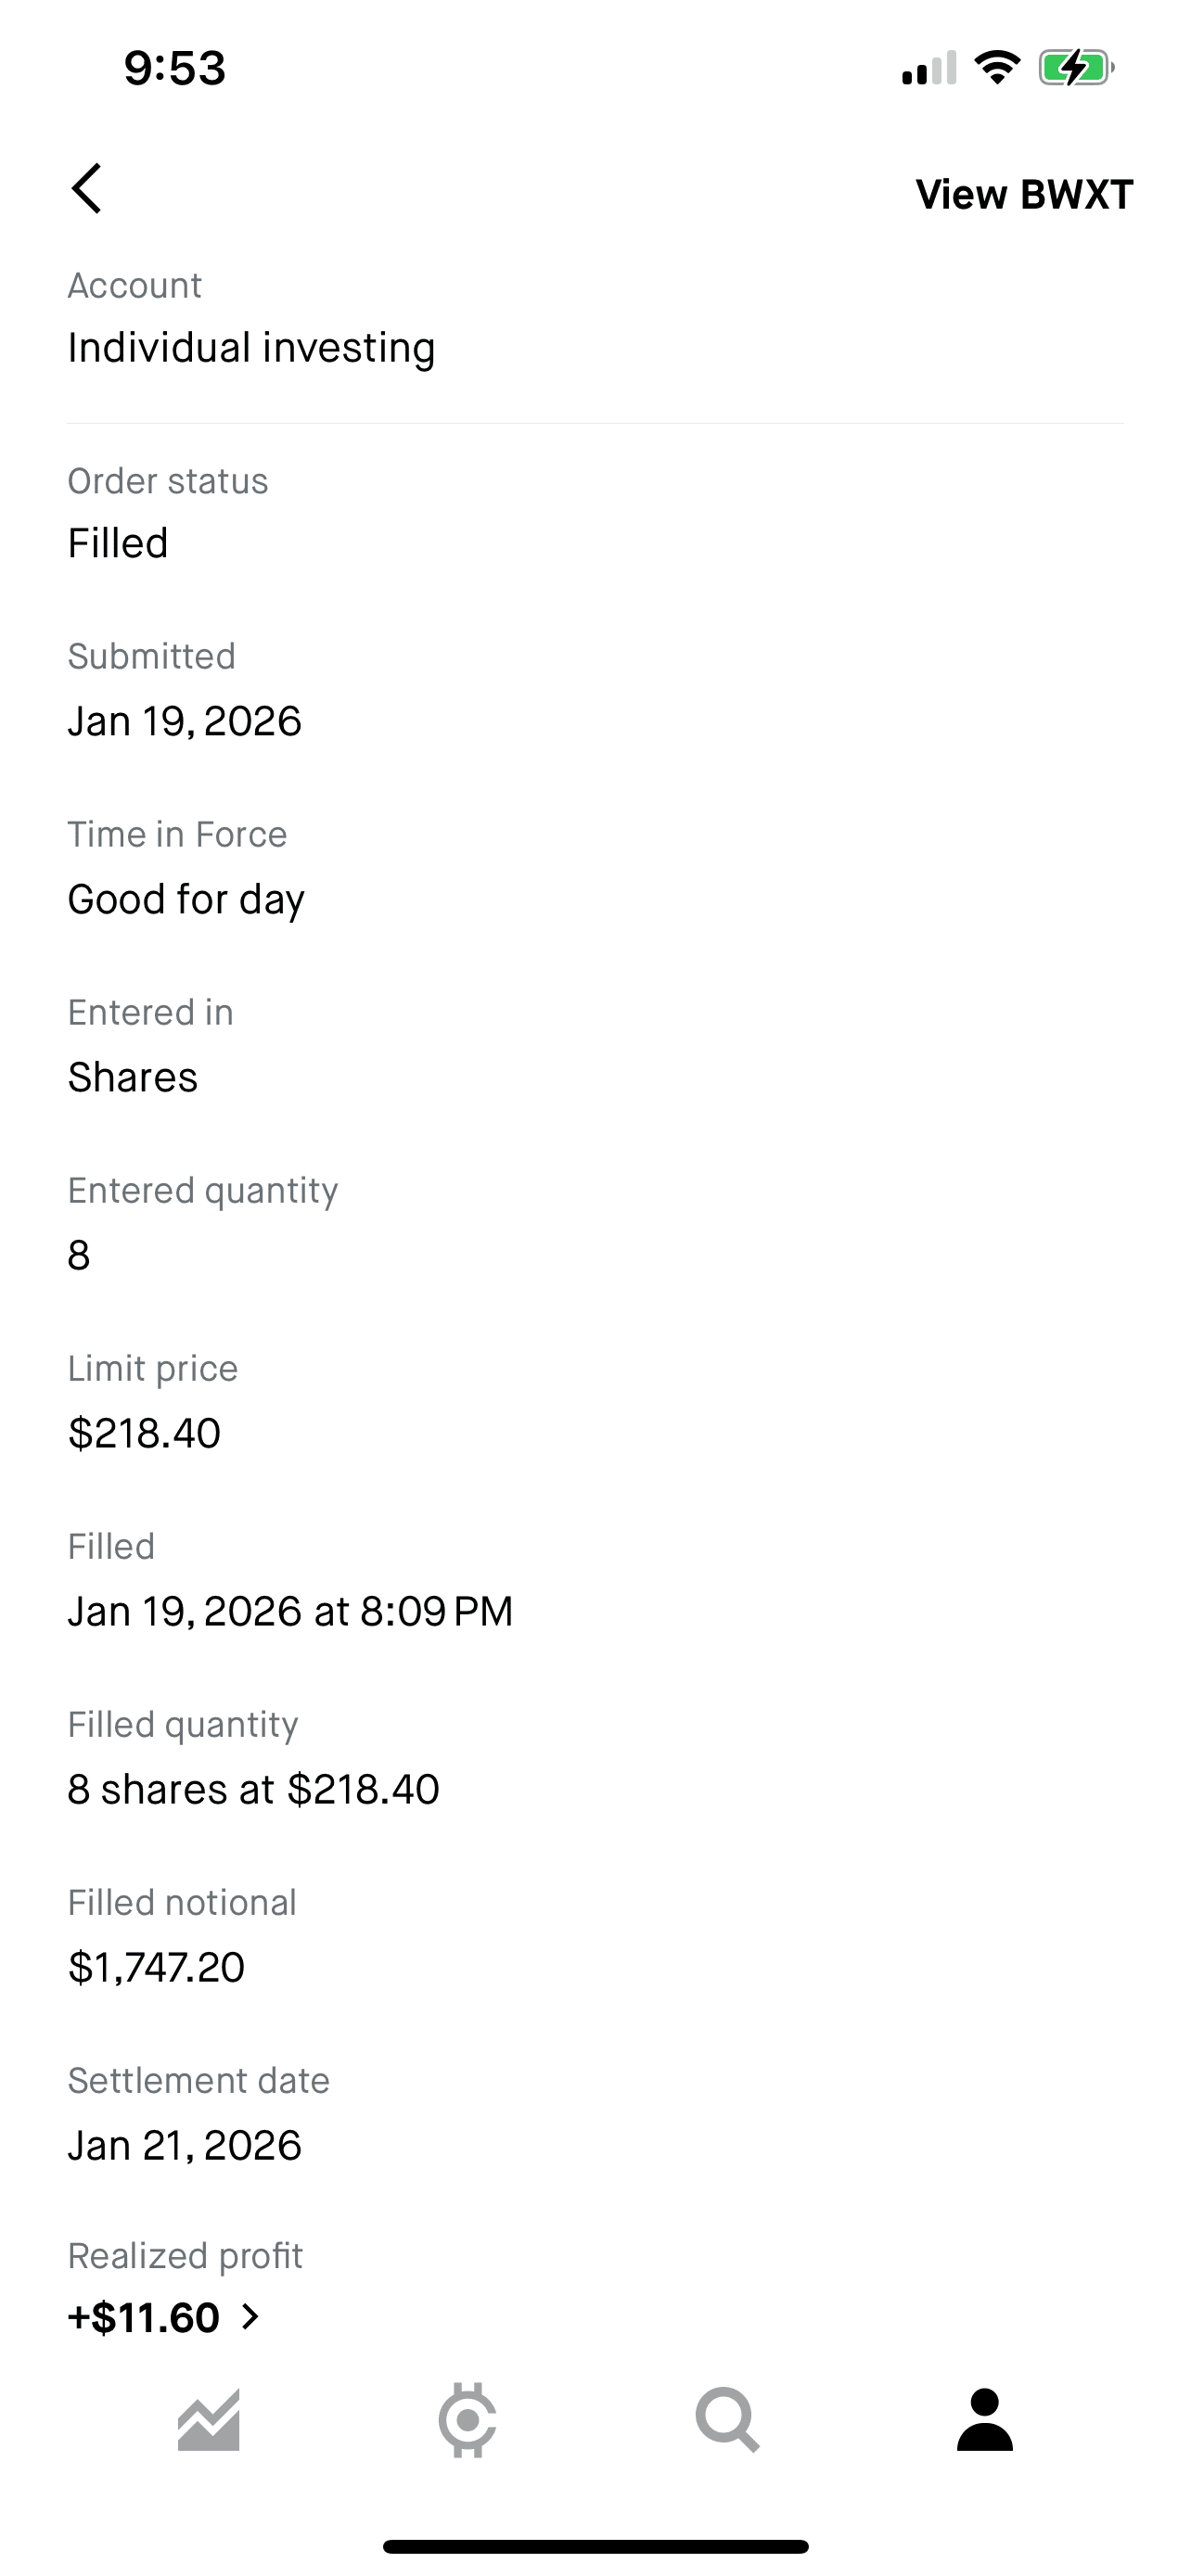This screenshot has width=1191, height=2576.
Task: Tap the 8 shares at $218.40 text
Action: (253, 1789)
